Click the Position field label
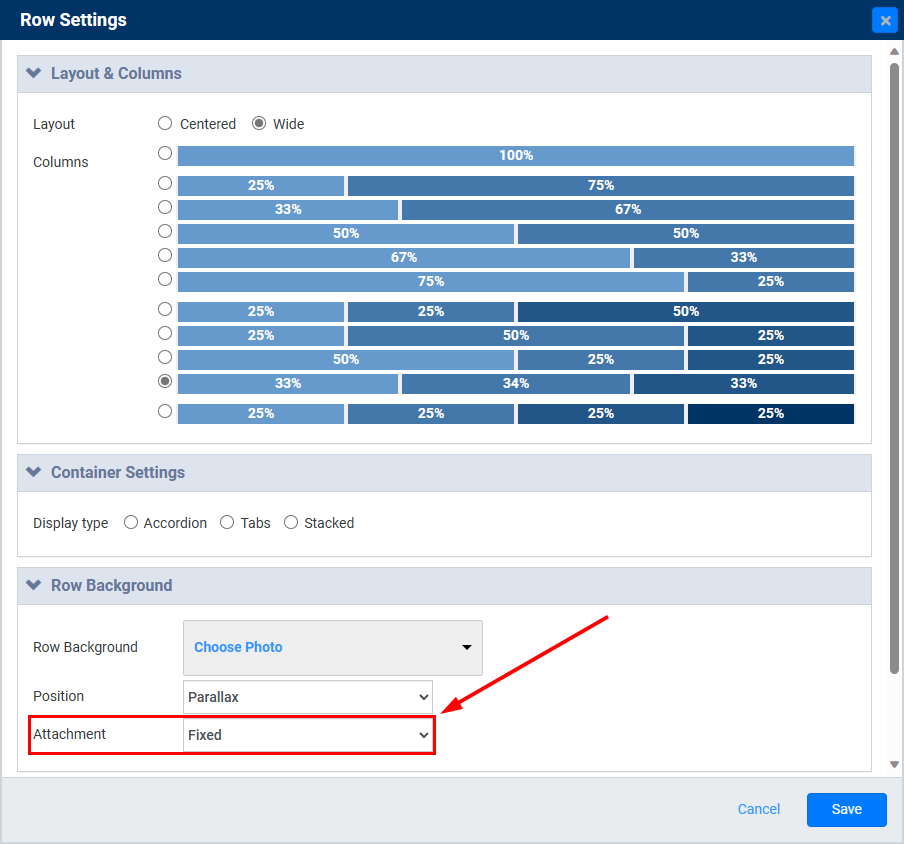 (x=58, y=696)
